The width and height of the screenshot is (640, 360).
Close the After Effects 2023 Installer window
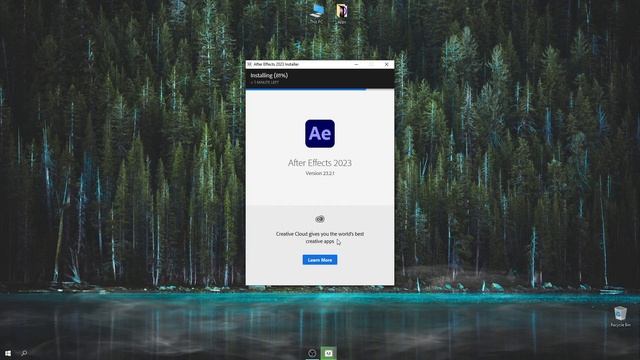click(387, 64)
